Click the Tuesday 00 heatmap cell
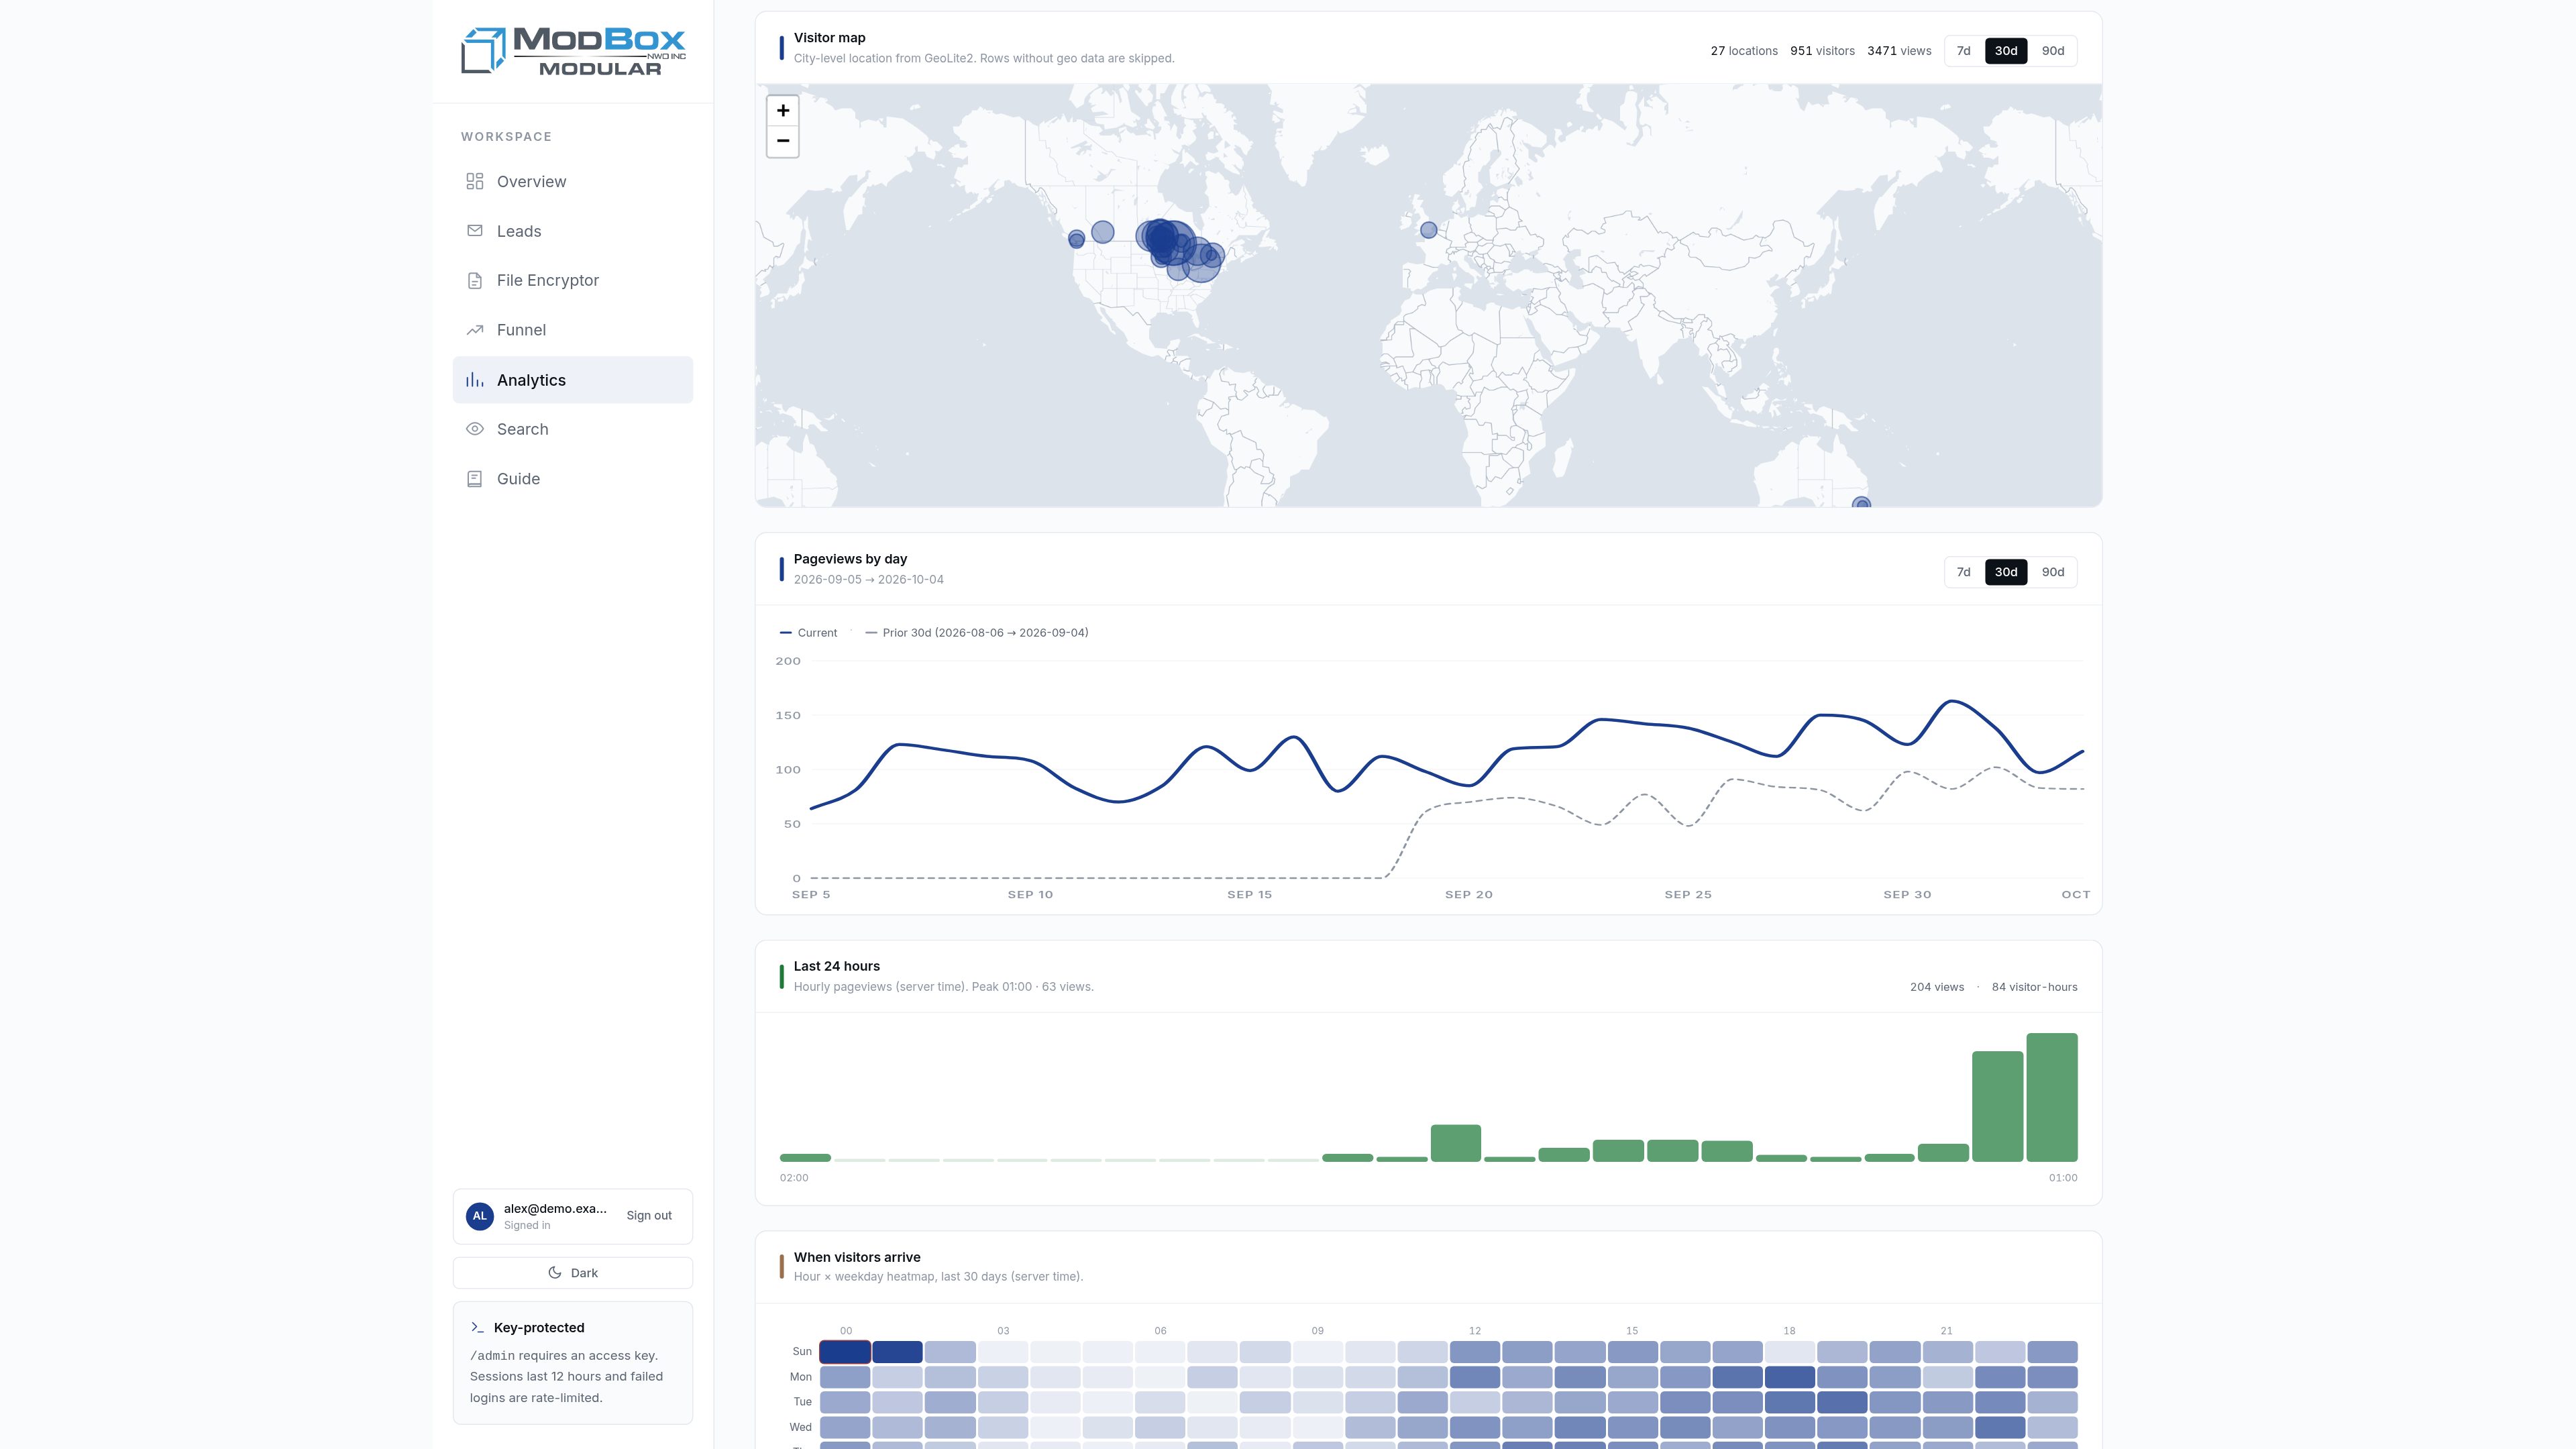 pyautogui.click(x=845, y=1402)
